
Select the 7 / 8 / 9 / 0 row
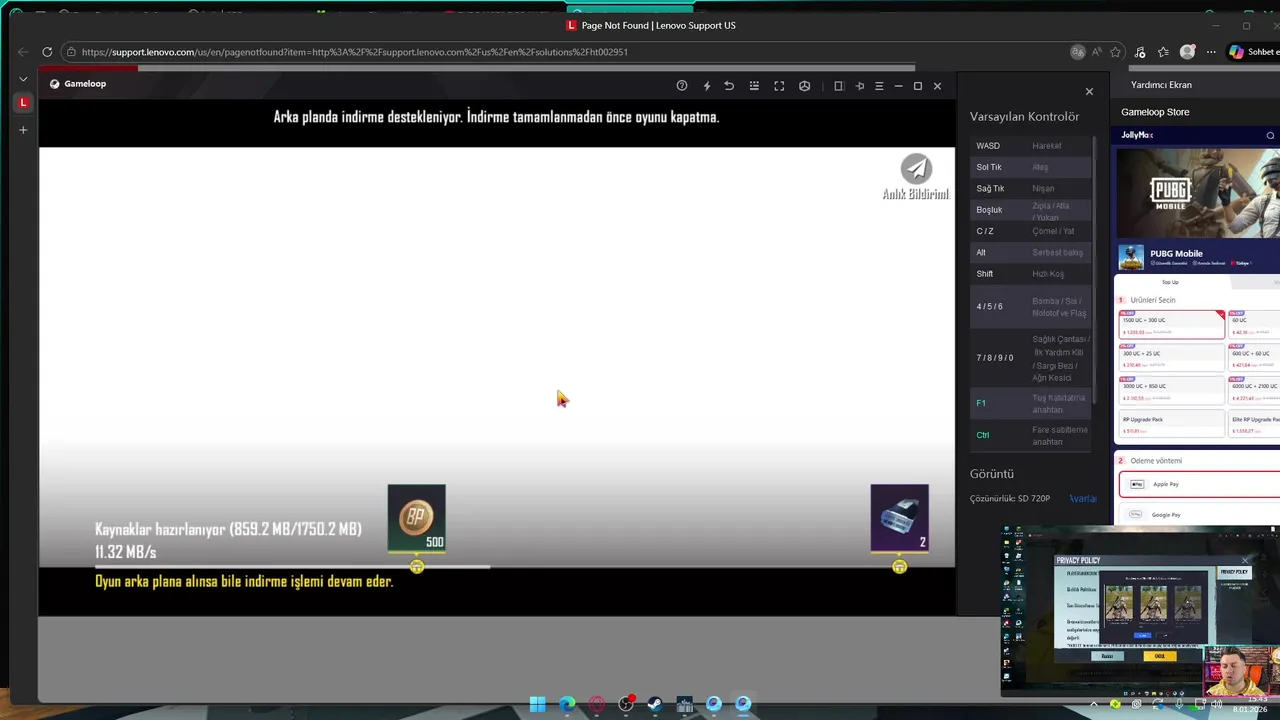(x=1030, y=358)
